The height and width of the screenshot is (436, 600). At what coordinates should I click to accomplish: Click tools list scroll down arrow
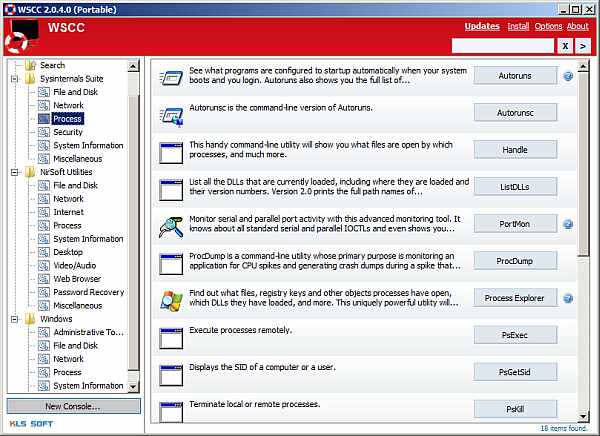pos(583,416)
